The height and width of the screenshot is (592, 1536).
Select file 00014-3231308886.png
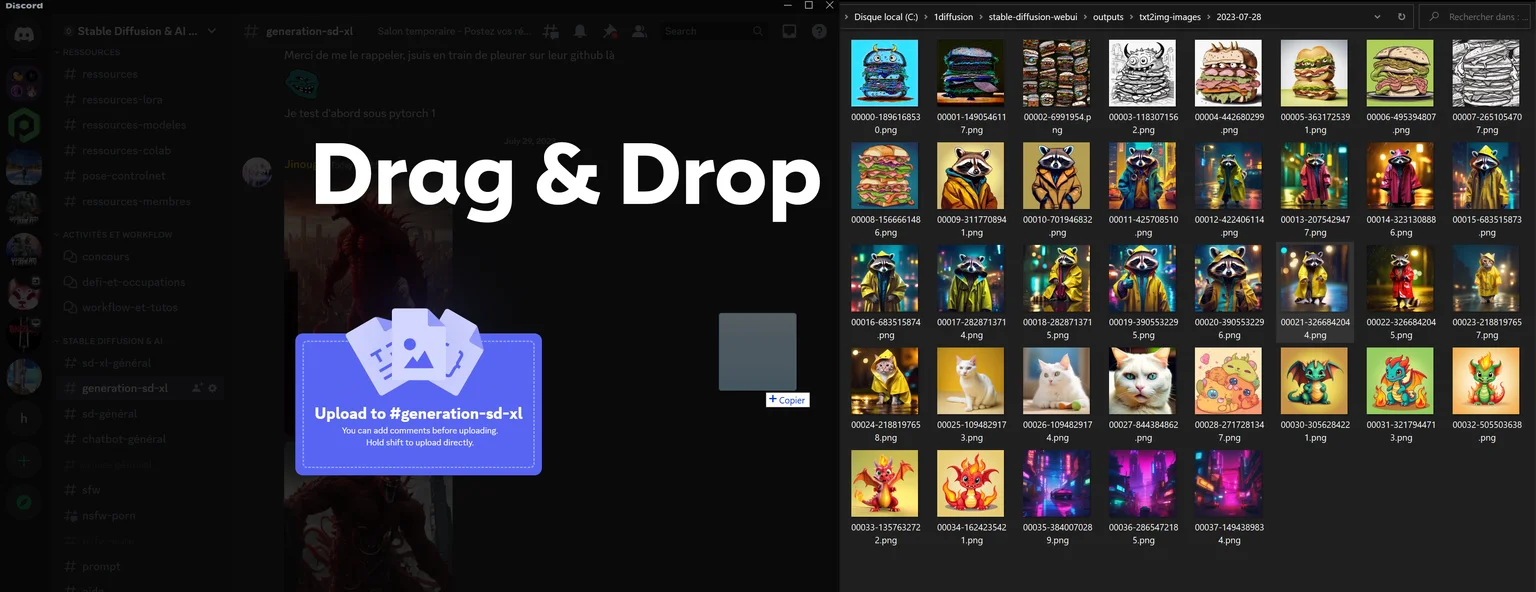tap(1401, 189)
